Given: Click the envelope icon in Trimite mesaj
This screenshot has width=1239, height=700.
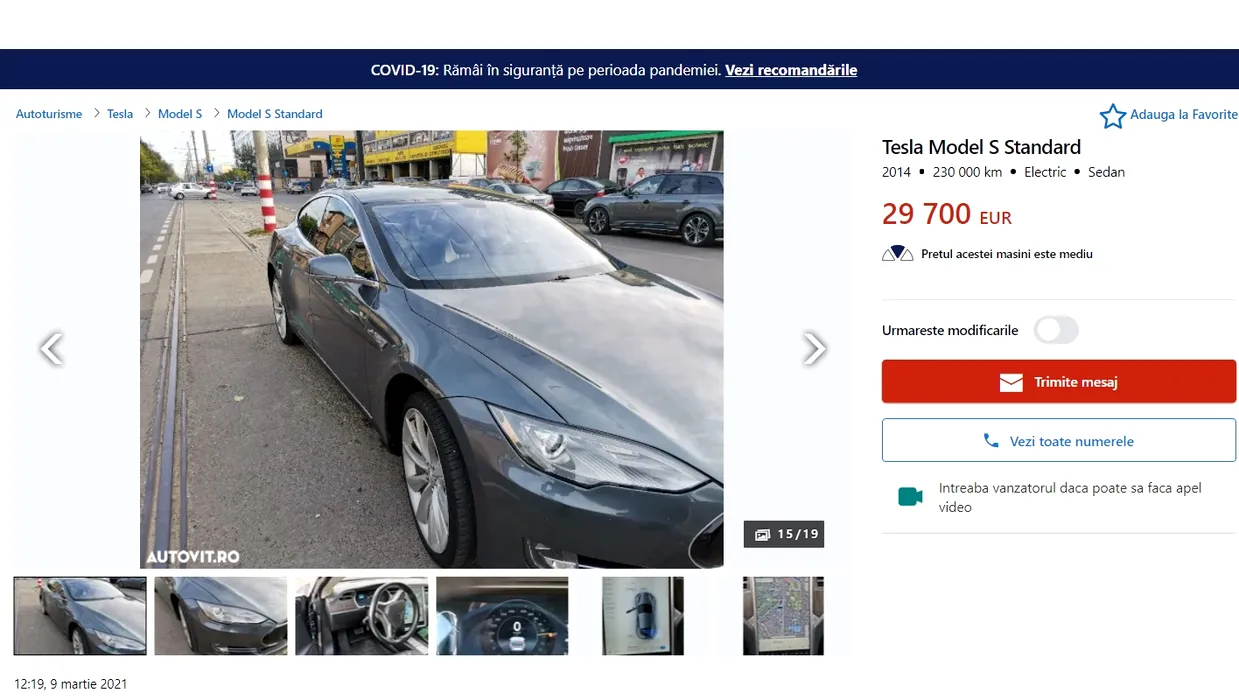Looking at the screenshot, I should pyautogui.click(x=1011, y=382).
